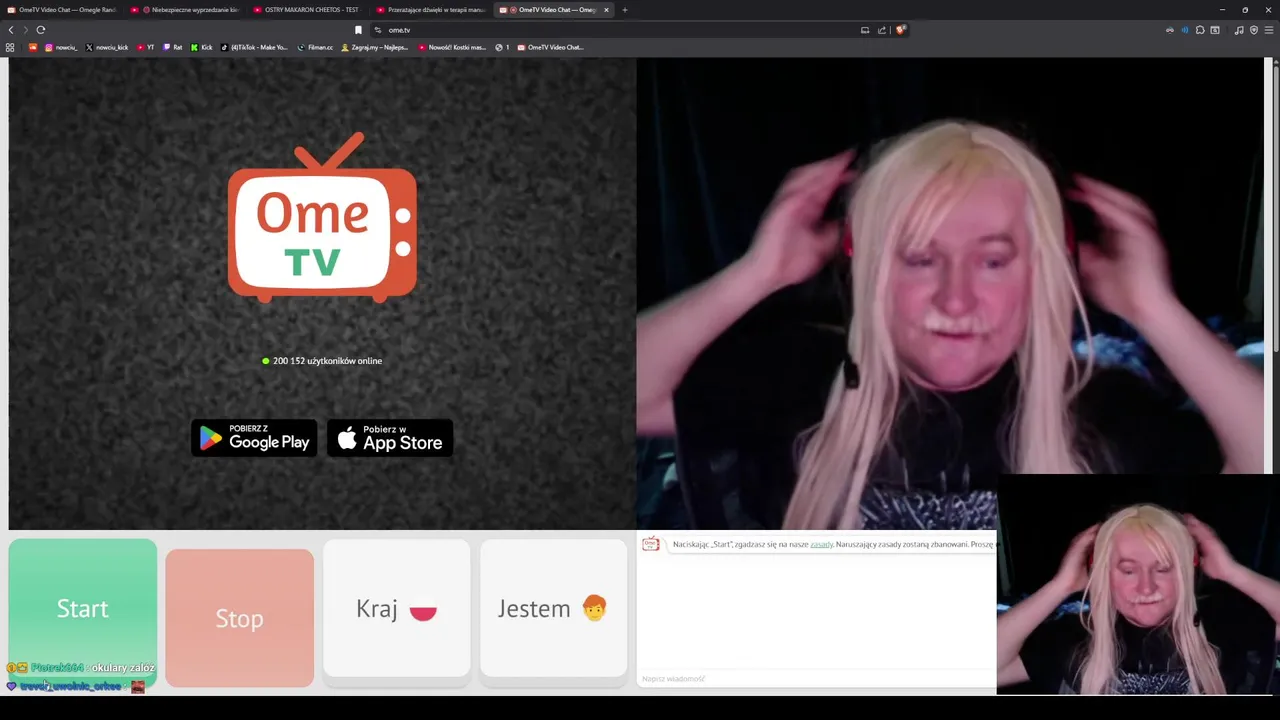Open the OmeTV Video Chat bookmark

550,47
